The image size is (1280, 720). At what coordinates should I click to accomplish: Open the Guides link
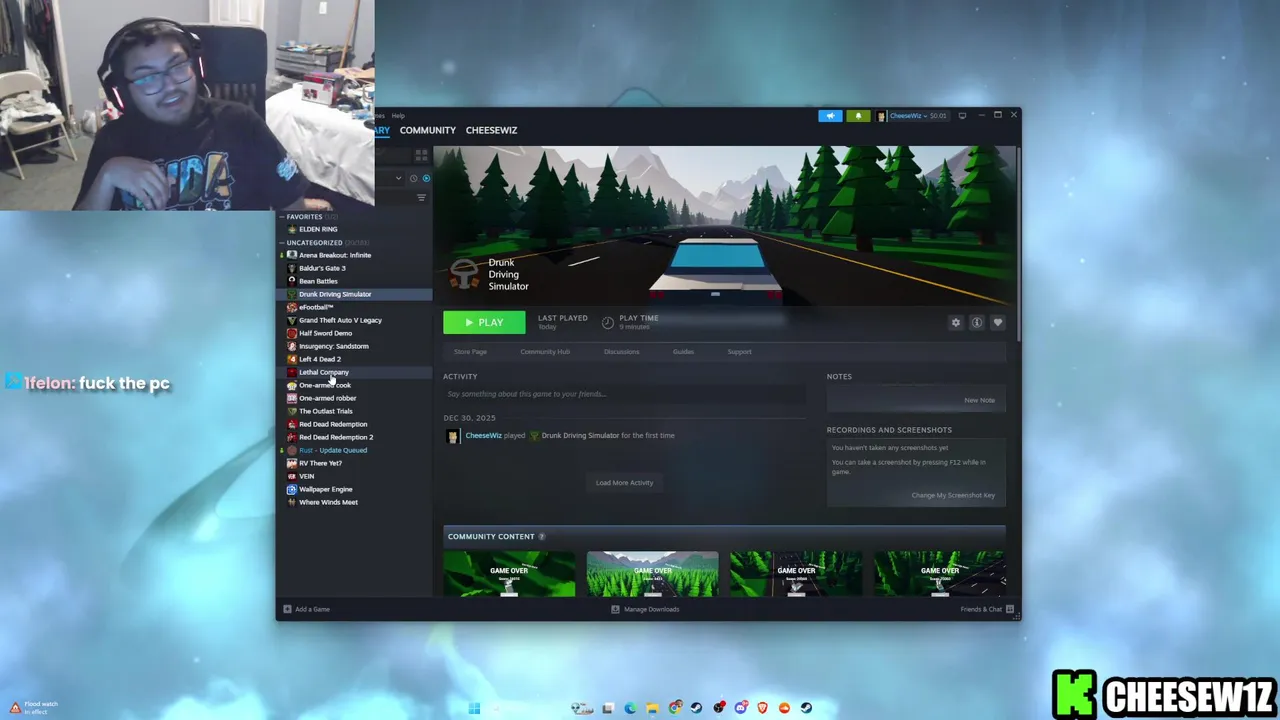[683, 352]
